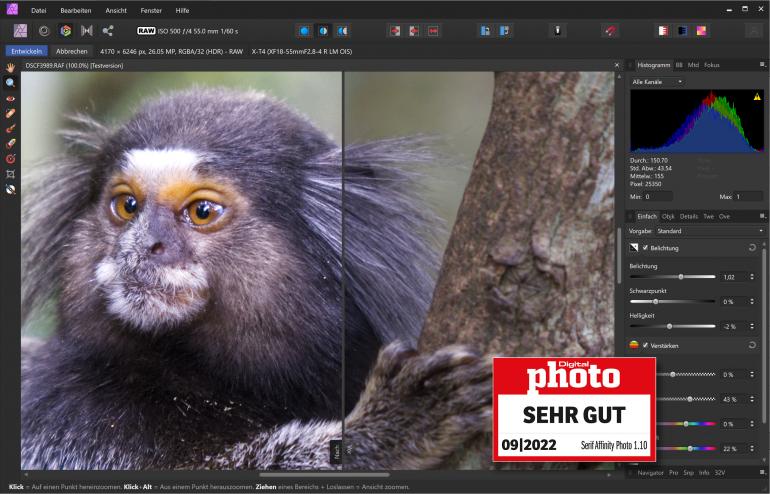Open the Alle Kanäle channel dropdown
The height and width of the screenshot is (494, 770).
[657, 82]
